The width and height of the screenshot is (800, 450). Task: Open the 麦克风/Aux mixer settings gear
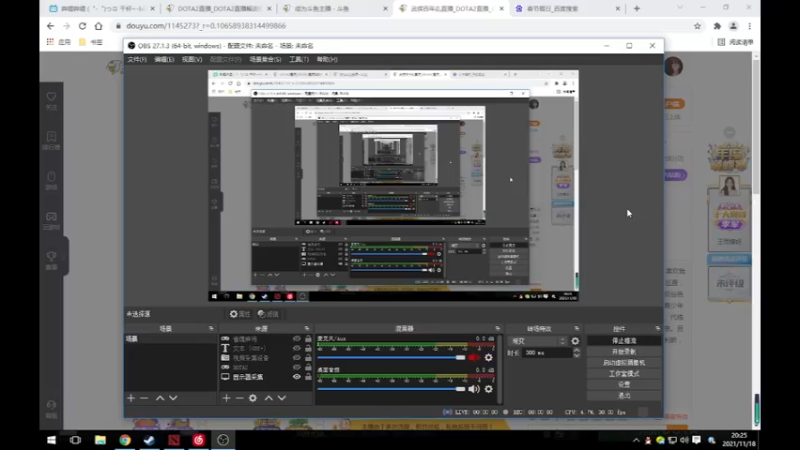pyautogui.click(x=489, y=358)
